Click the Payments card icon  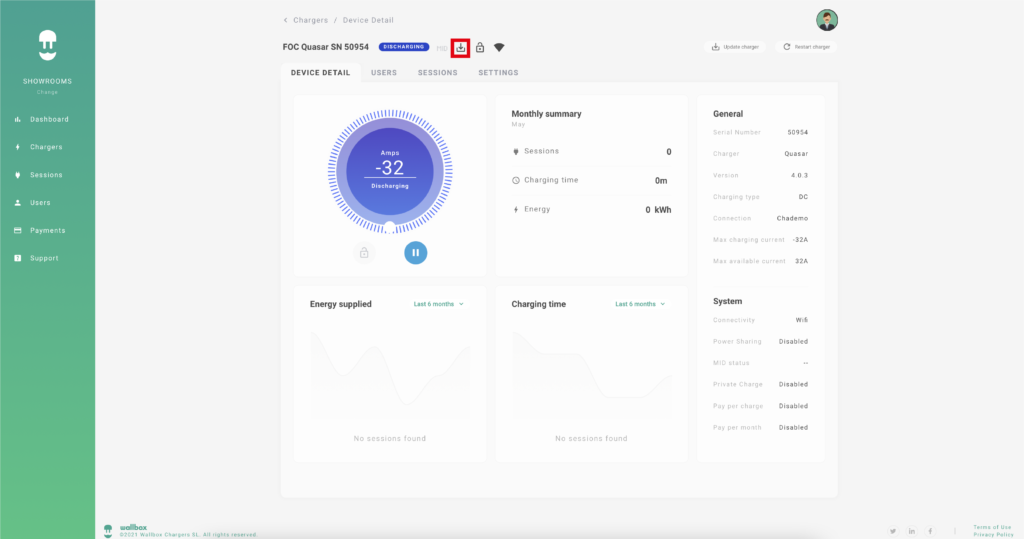18,231
